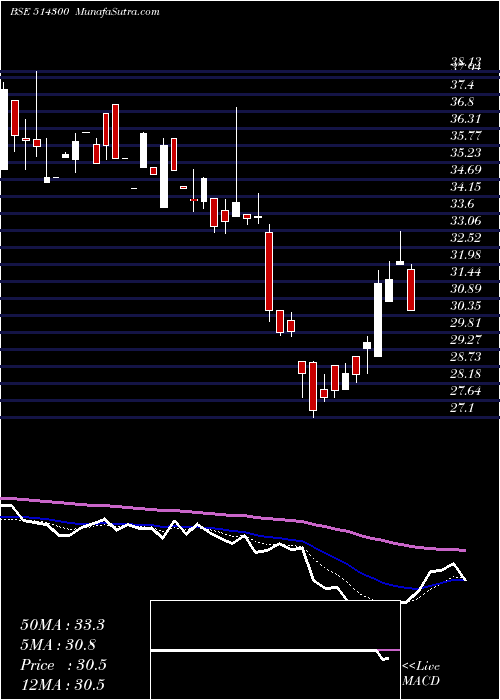Click the 27.1 price axis label
This screenshot has width=500, height=700.
tap(462, 408)
